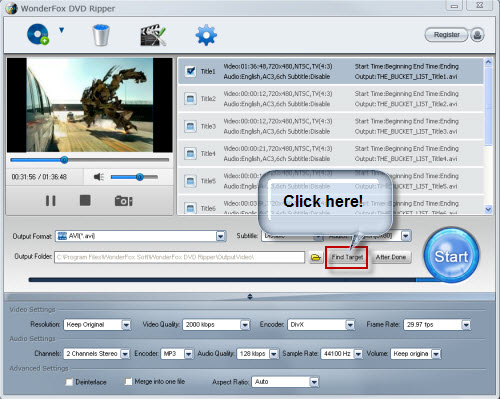Select the THE_BUCKET_LIST_Title3.avi output row

(331, 126)
